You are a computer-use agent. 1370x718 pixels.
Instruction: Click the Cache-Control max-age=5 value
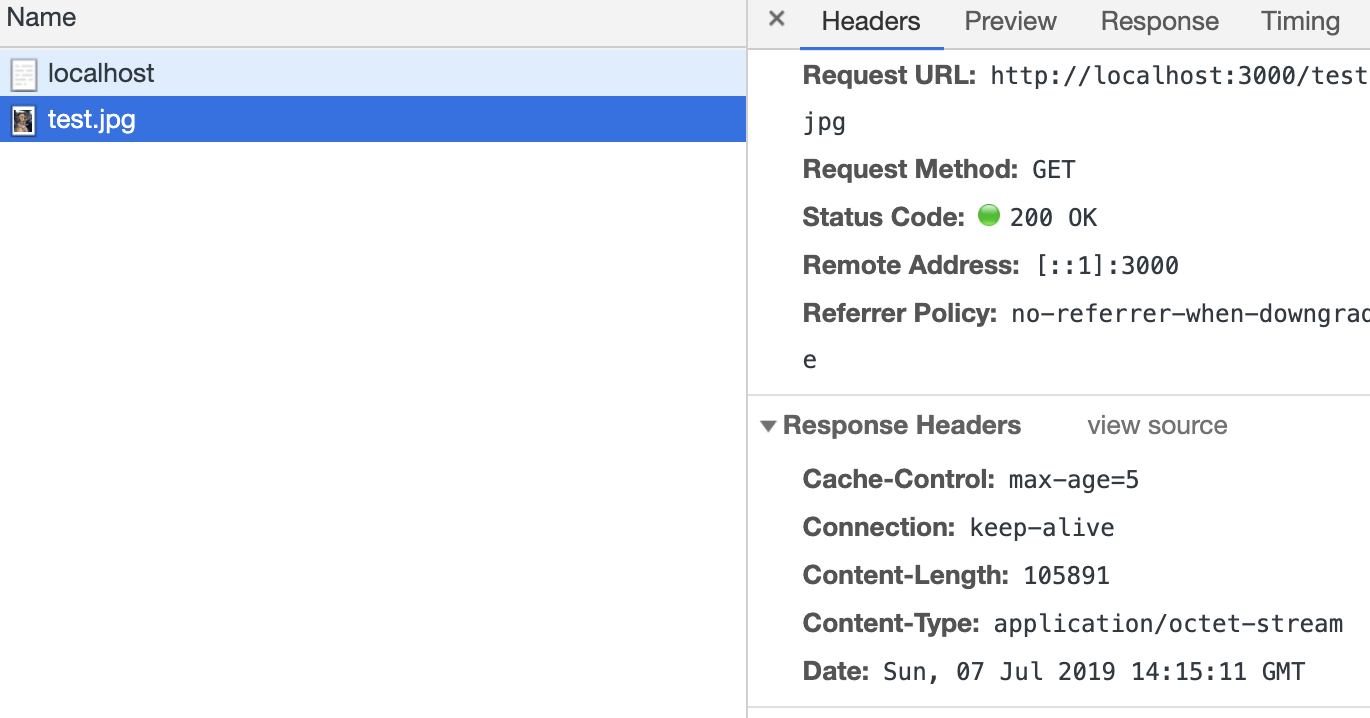click(1073, 480)
